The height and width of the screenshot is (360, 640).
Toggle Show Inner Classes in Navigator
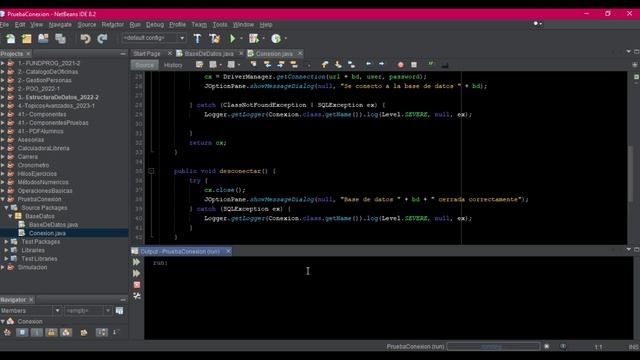coord(66,332)
